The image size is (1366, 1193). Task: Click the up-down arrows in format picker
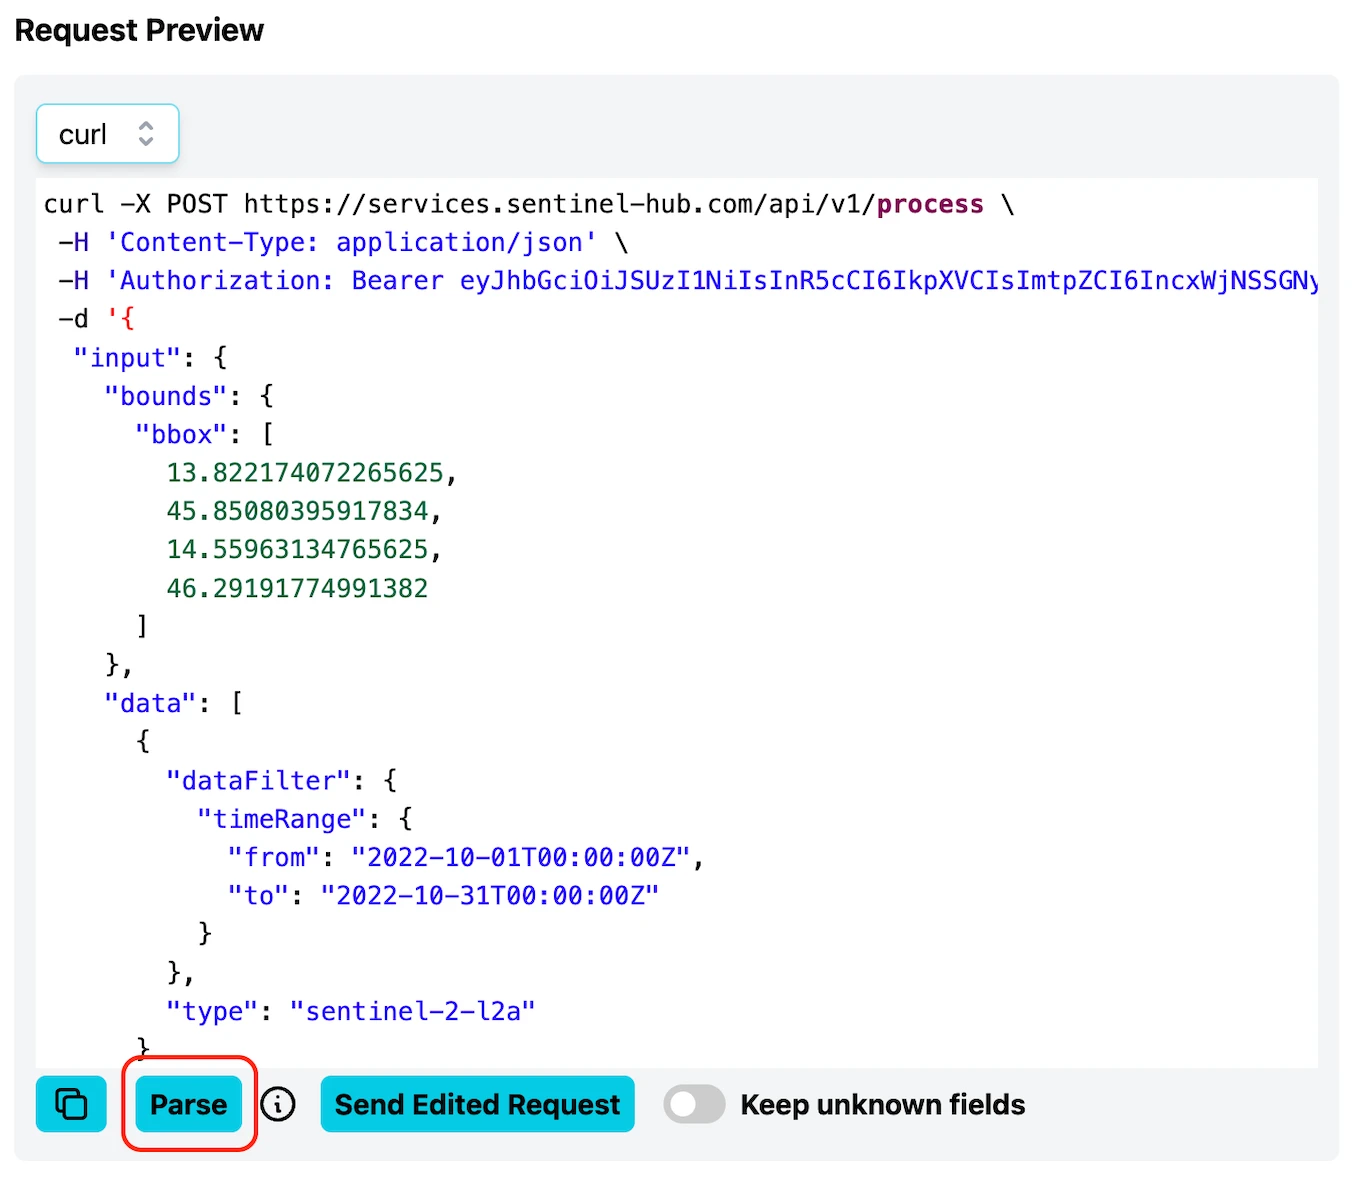(146, 133)
